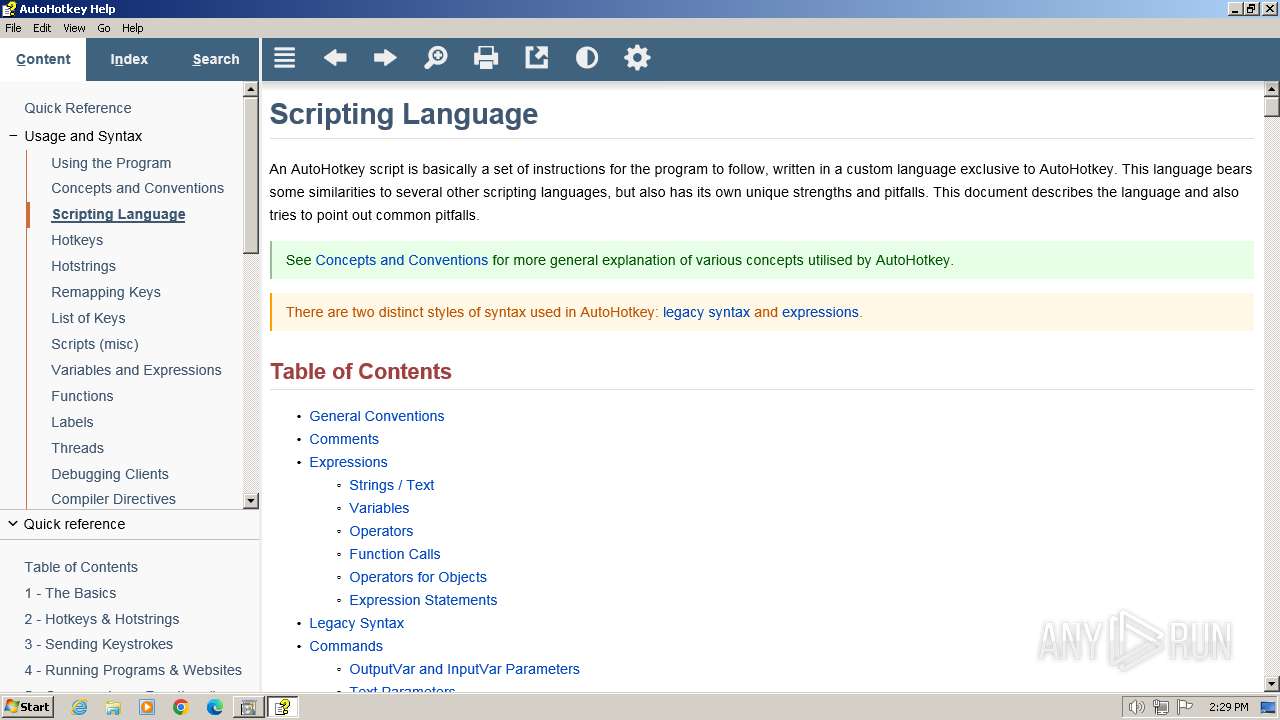Open the Hotstrings sidebar entry
Image resolution: width=1280 pixels, height=720 pixels.
(x=84, y=266)
